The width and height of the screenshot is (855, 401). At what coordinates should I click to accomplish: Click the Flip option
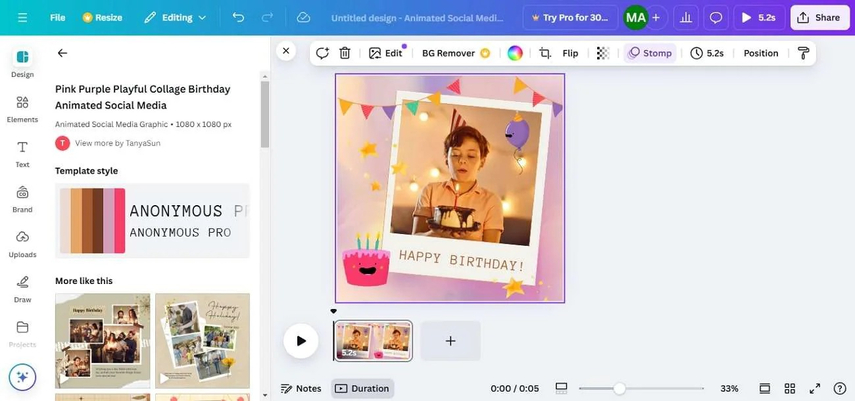point(570,53)
